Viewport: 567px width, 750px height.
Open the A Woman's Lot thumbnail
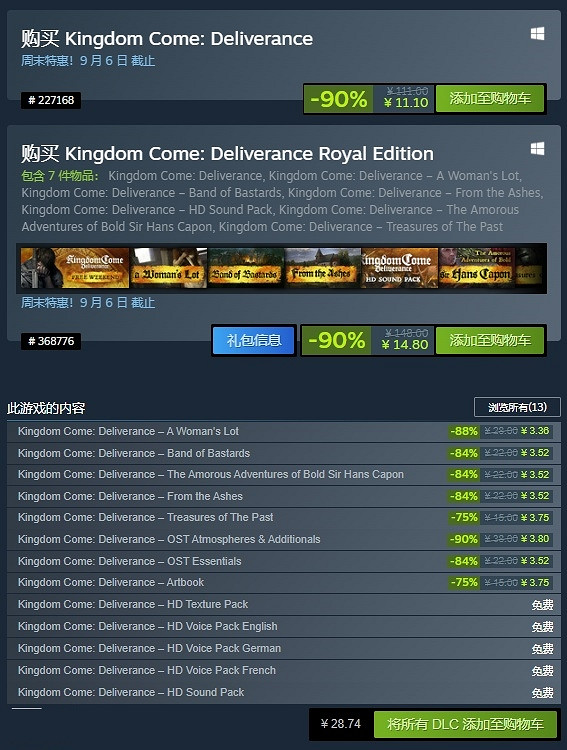(x=168, y=268)
